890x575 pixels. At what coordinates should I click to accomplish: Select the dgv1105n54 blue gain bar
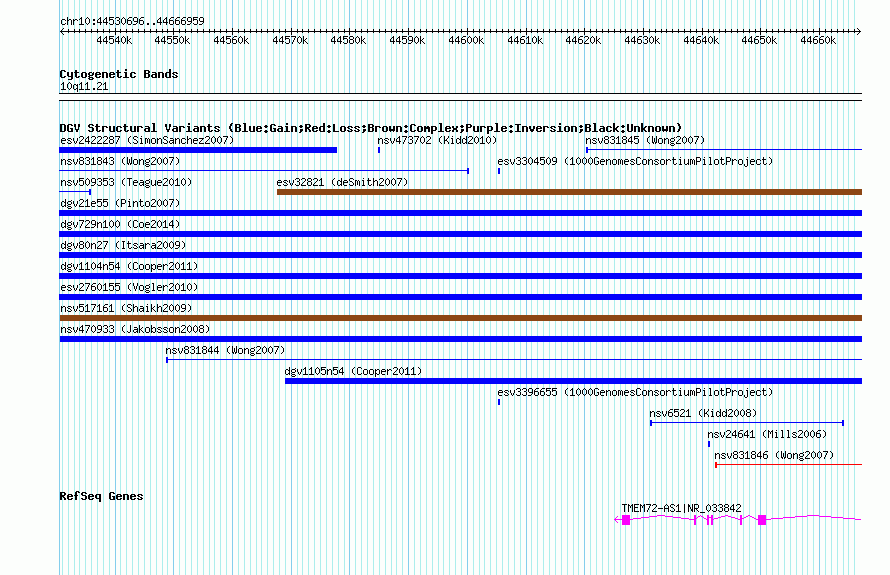pyautogui.click(x=573, y=381)
